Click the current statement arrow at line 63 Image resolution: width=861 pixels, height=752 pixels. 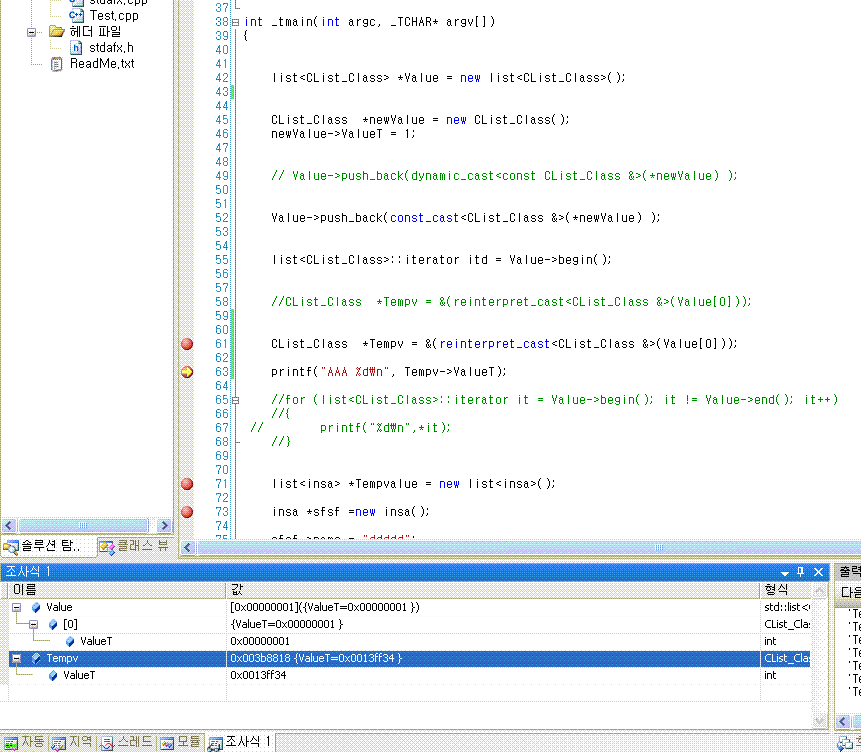click(186, 372)
